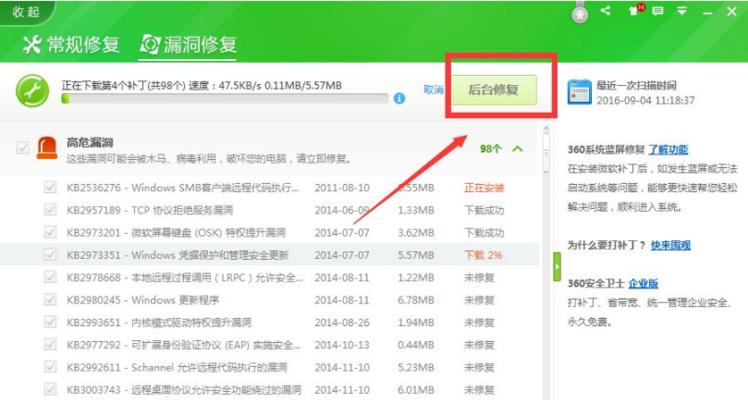This screenshot has width=748, height=400.
Task: Click the blue info icon beside progress bar
Action: (399, 98)
